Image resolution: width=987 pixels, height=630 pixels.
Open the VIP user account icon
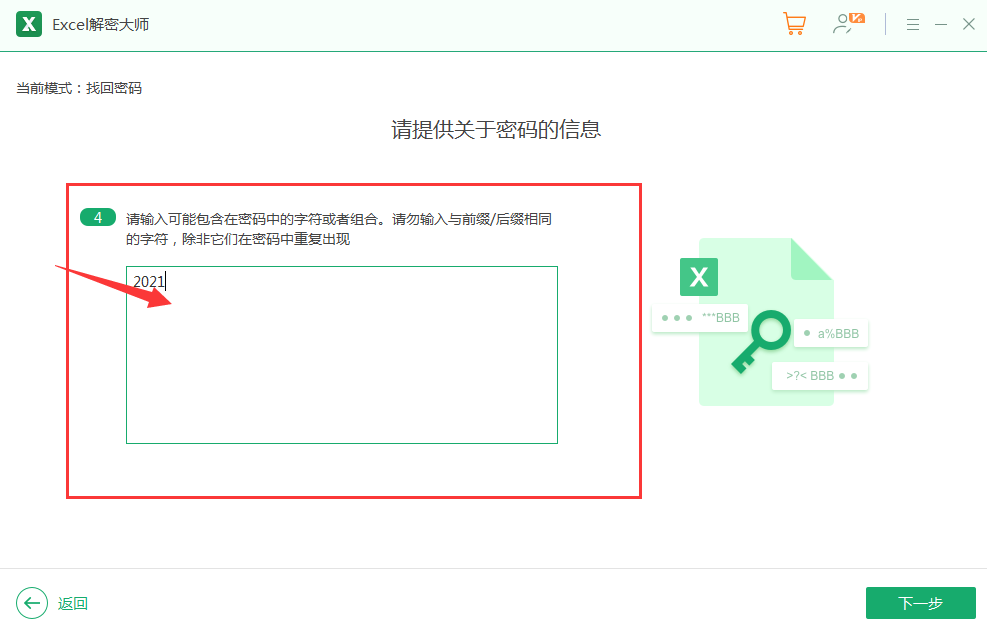click(x=848, y=24)
